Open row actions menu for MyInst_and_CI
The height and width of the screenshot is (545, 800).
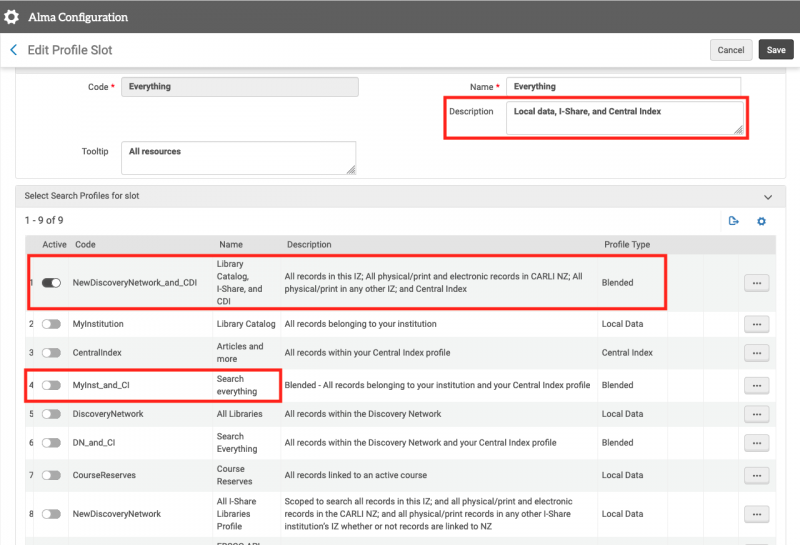[x=757, y=385]
